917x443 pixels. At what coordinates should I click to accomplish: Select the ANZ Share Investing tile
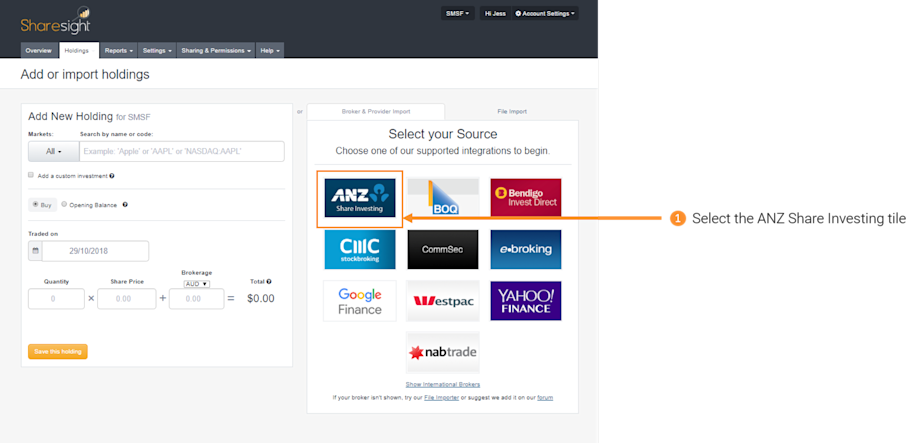tap(360, 198)
